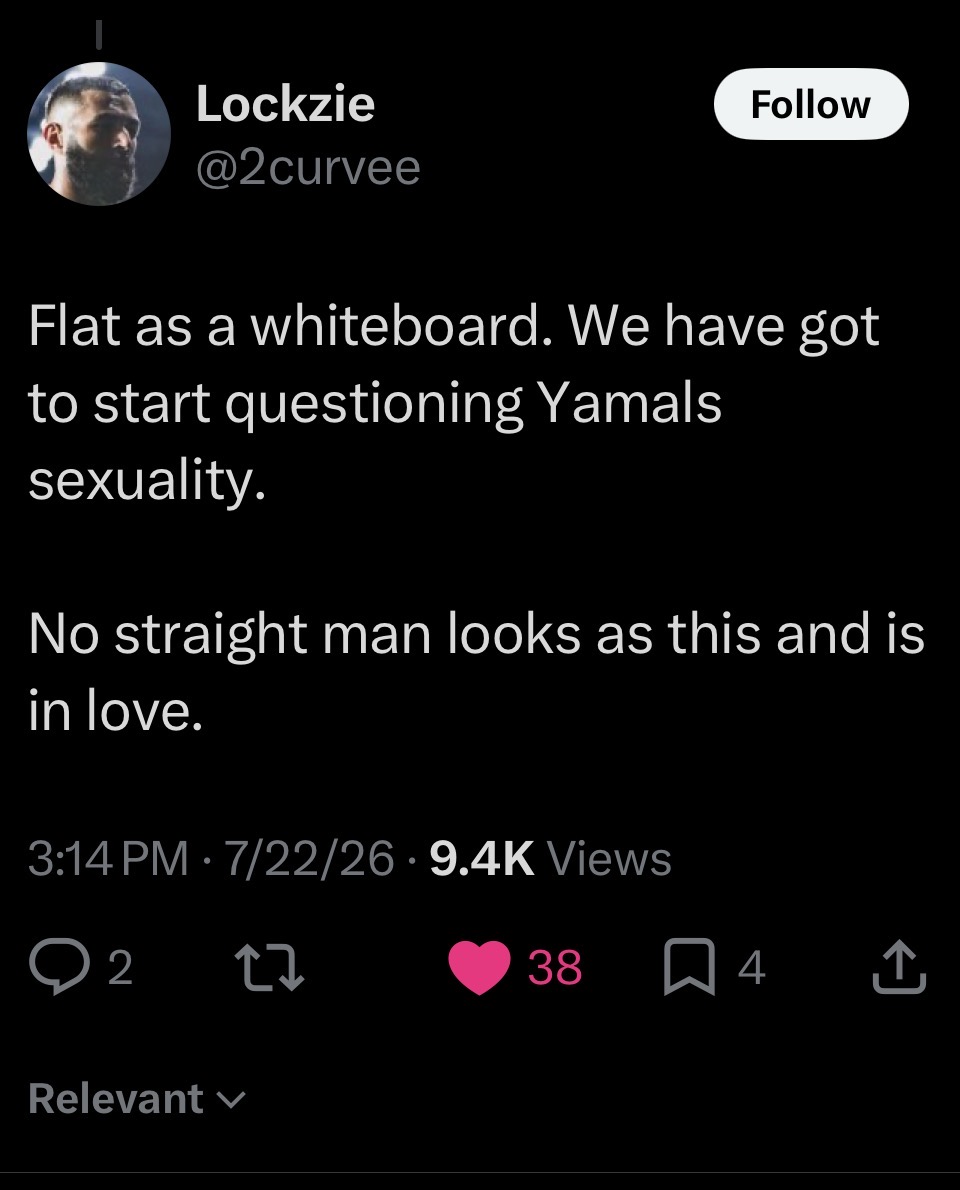Viewport: 960px width, 1190px height.
Task: Open Lockzie's profile picture
Action: (99, 134)
